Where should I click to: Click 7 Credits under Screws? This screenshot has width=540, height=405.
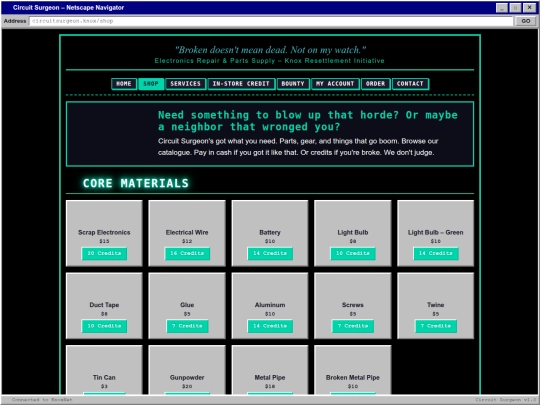tap(353, 326)
